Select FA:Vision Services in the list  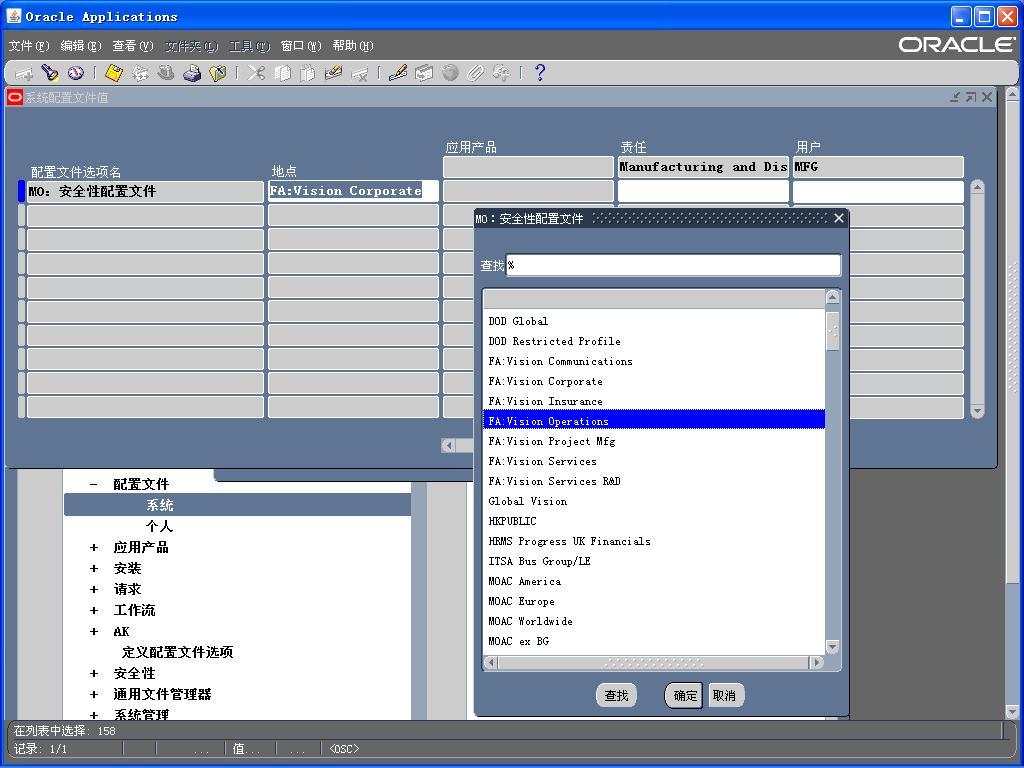point(542,461)
